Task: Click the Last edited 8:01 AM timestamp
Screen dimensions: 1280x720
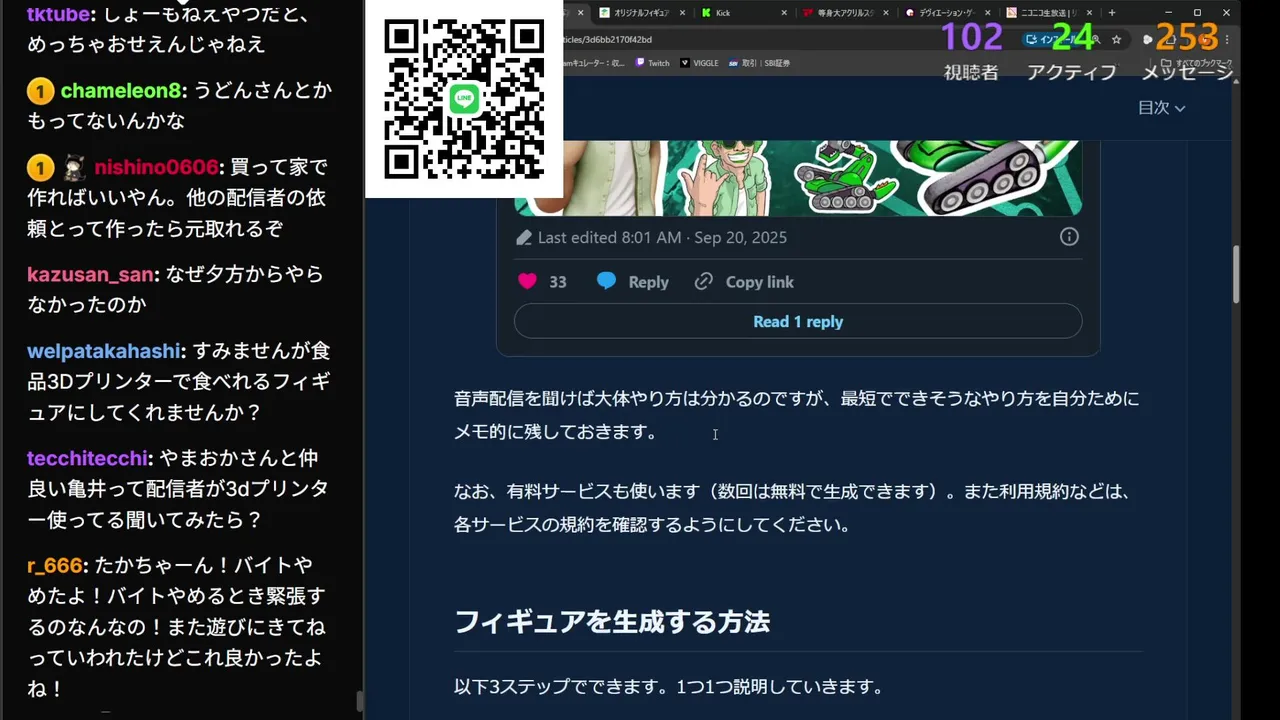Action: click(x=662, y=237)
